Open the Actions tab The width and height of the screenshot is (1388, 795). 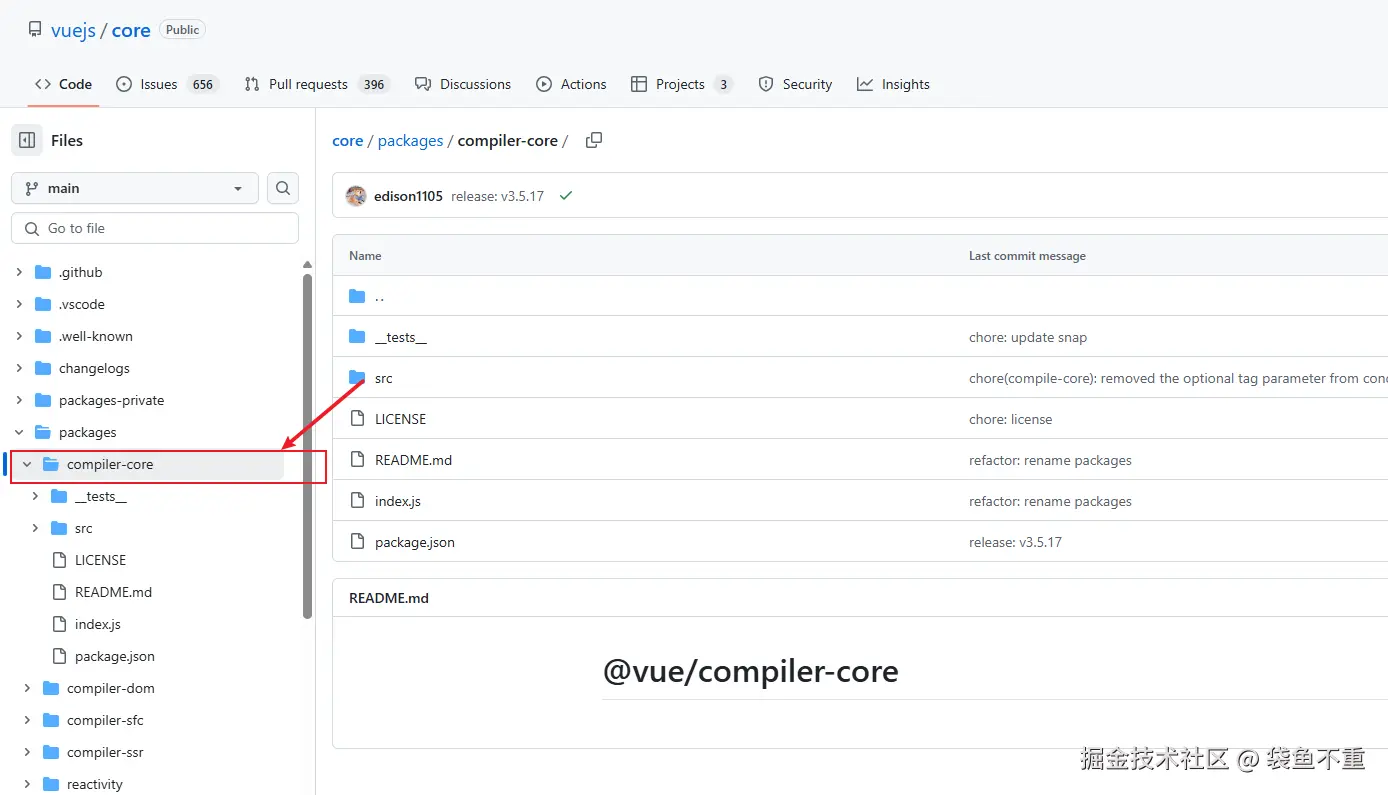point(571,84)
